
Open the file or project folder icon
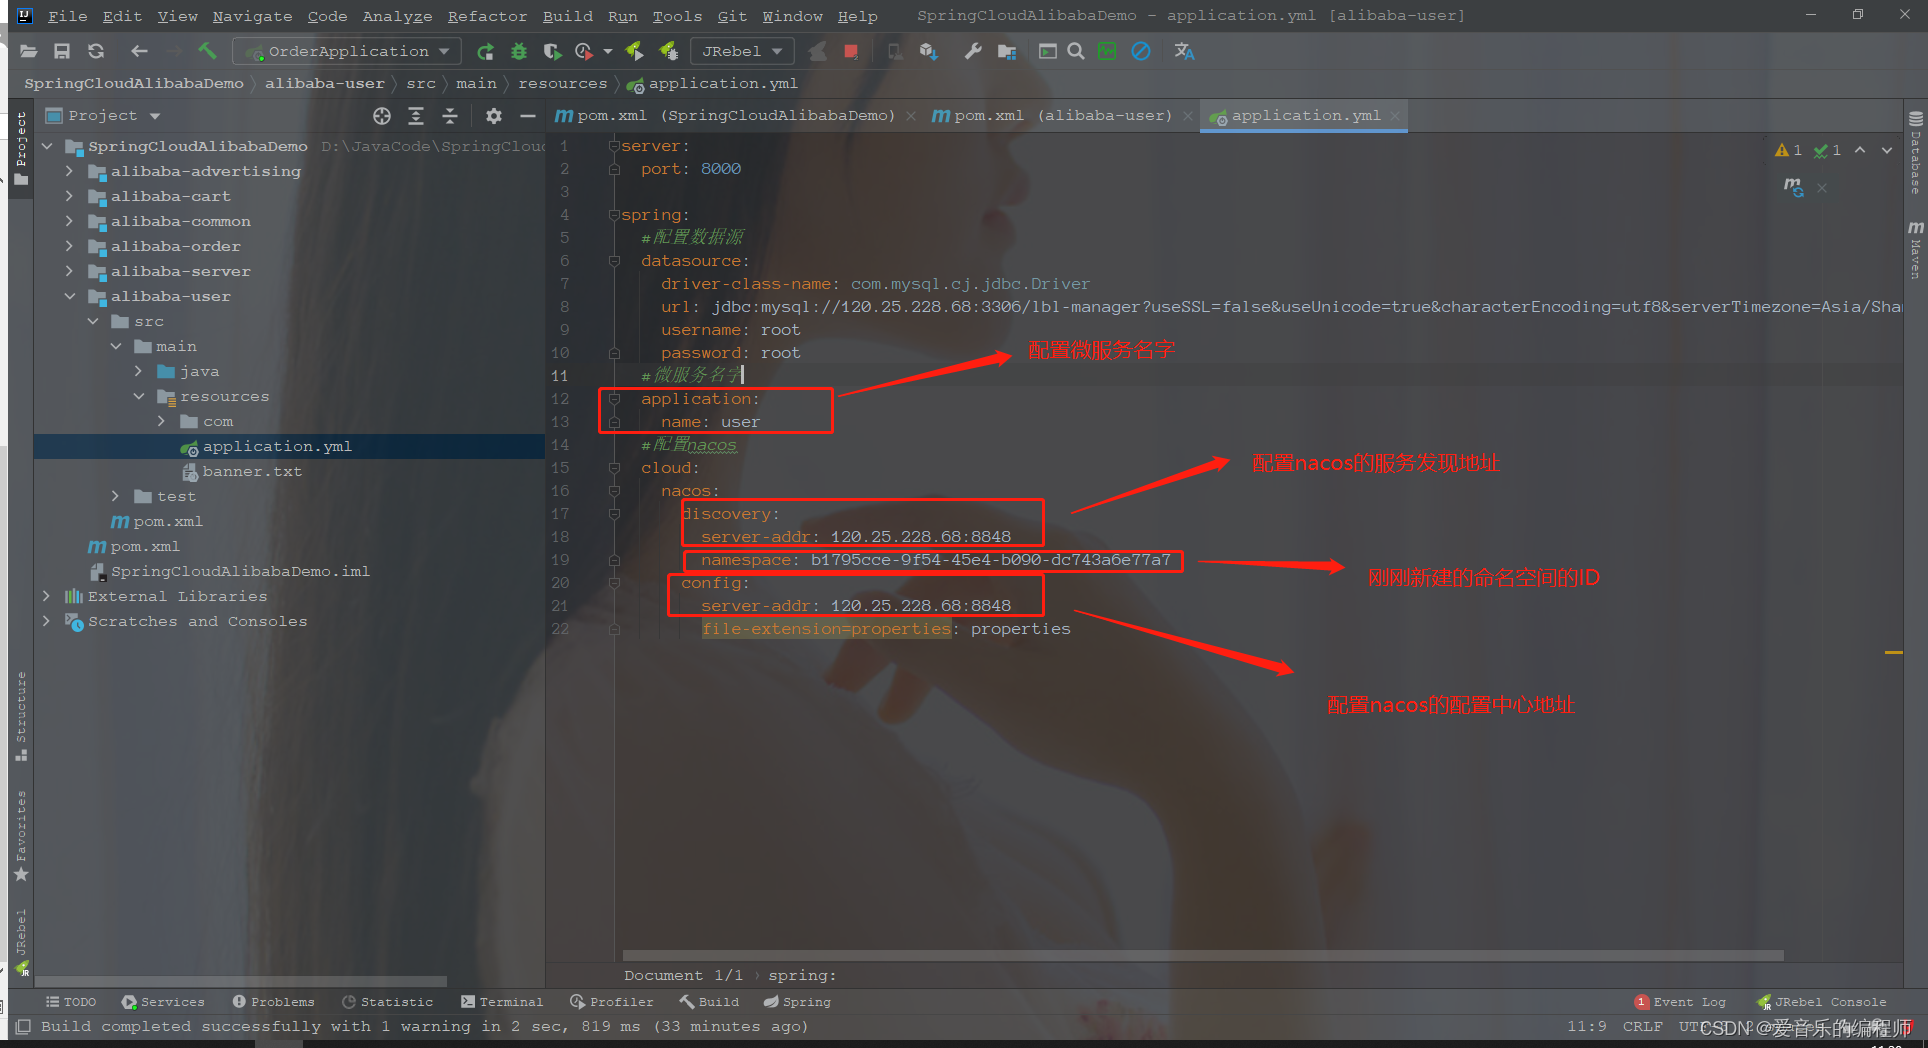[x=29, y=51]
